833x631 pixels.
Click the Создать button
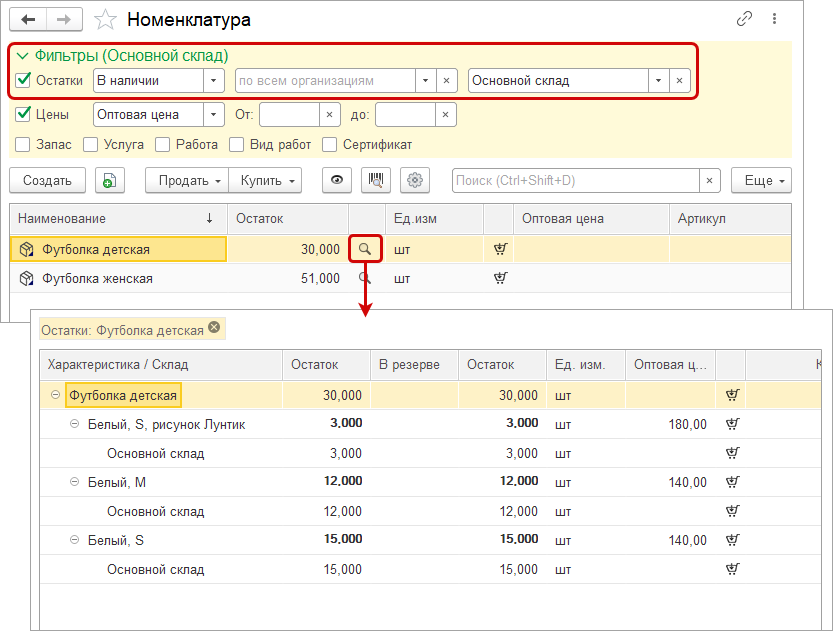tap(47, 181)
